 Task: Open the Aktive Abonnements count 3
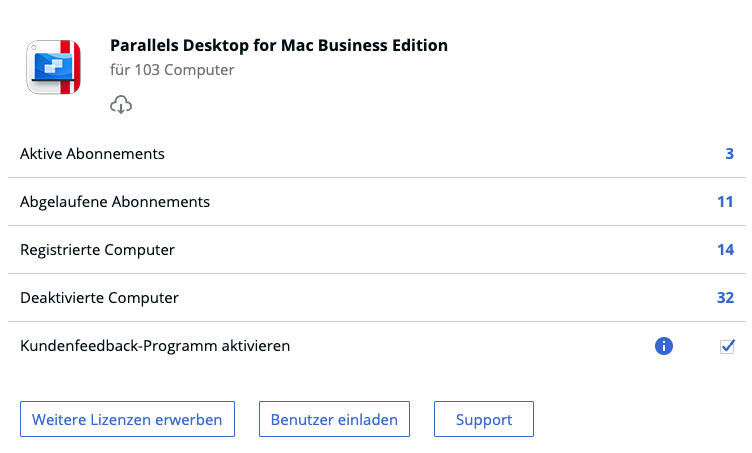pyautogui.click(x=729, y=153)
